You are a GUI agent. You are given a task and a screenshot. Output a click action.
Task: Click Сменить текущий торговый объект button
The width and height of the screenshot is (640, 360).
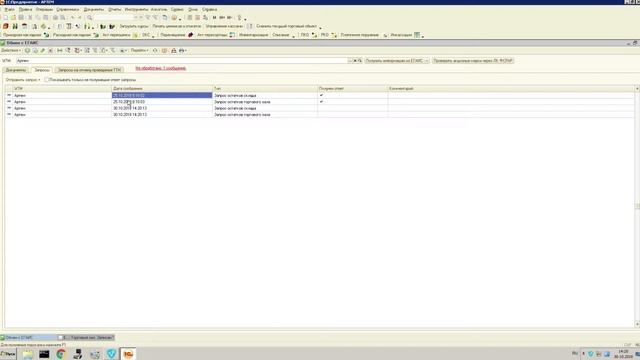click(287, 27)
